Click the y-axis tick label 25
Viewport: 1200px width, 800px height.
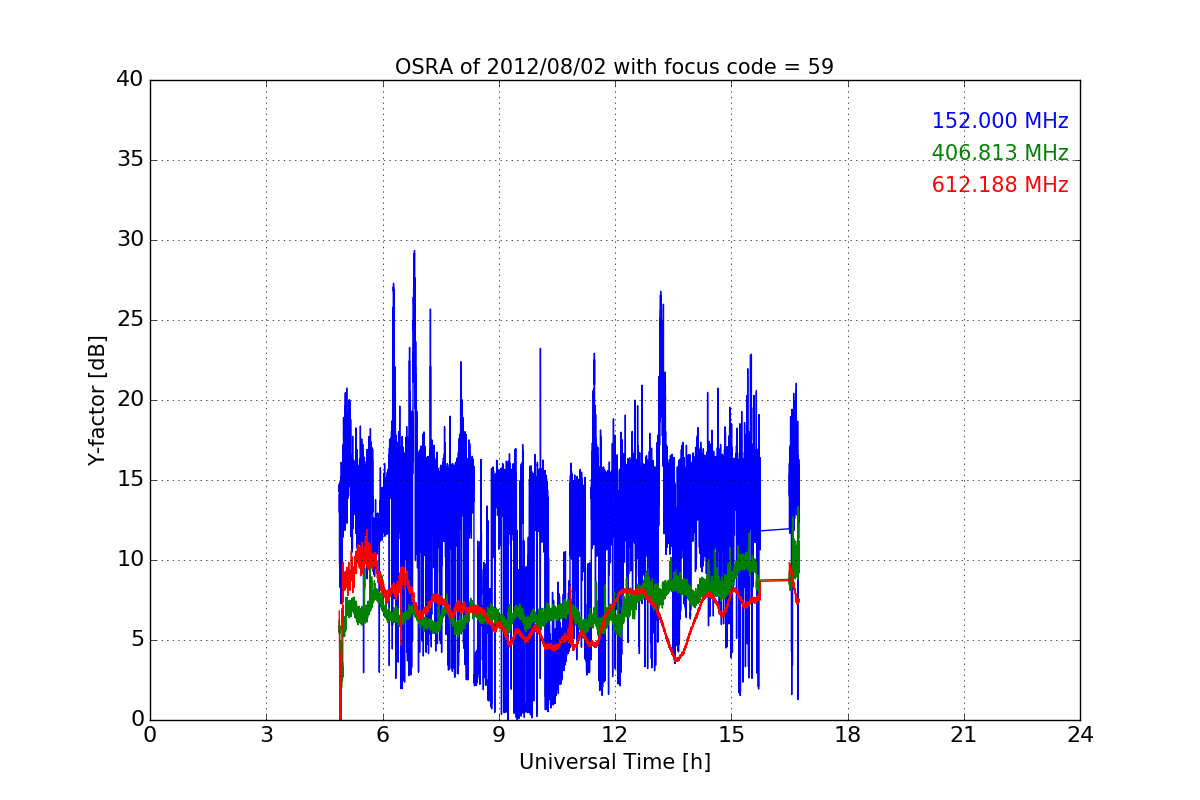(129, 320)
